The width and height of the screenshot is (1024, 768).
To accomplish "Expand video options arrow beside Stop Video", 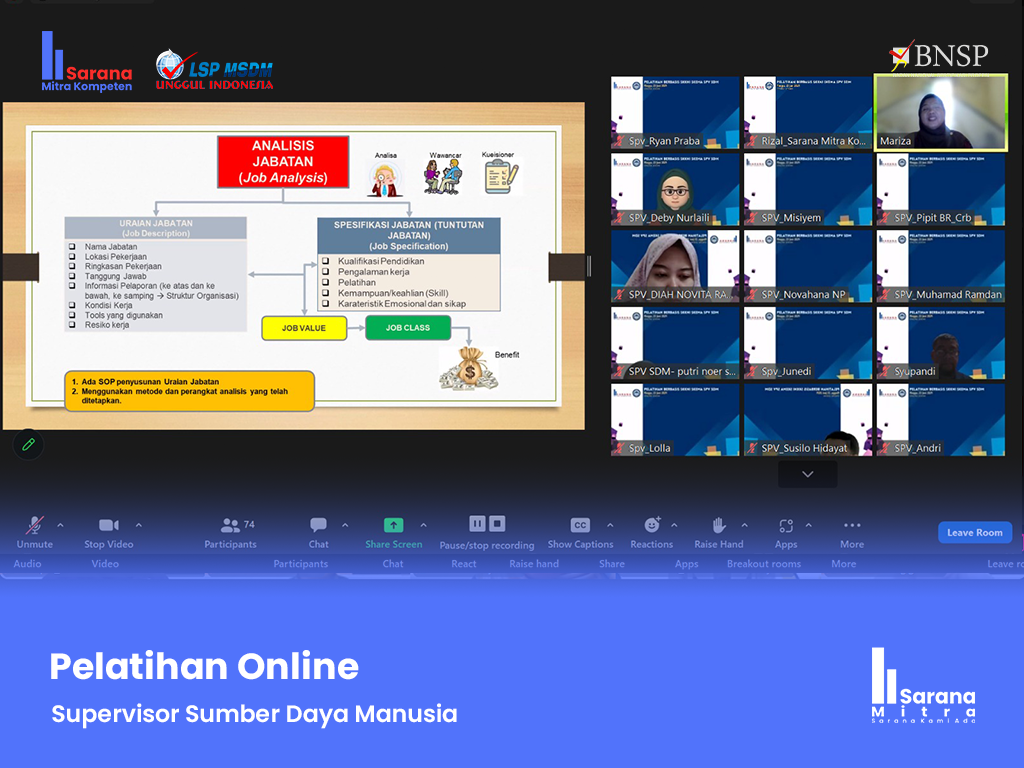I will pyautogui.click(x=138, y=525).
